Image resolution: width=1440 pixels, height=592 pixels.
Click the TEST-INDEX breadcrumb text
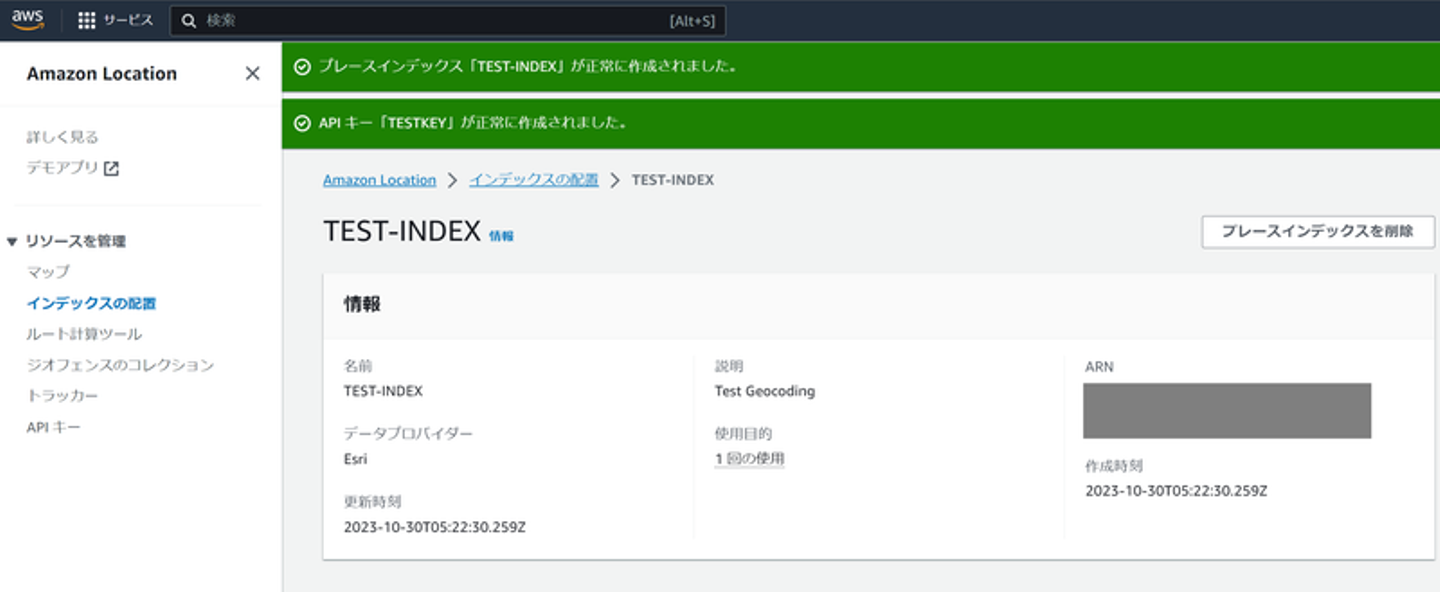pyautogui.click(x=673, y=180)
